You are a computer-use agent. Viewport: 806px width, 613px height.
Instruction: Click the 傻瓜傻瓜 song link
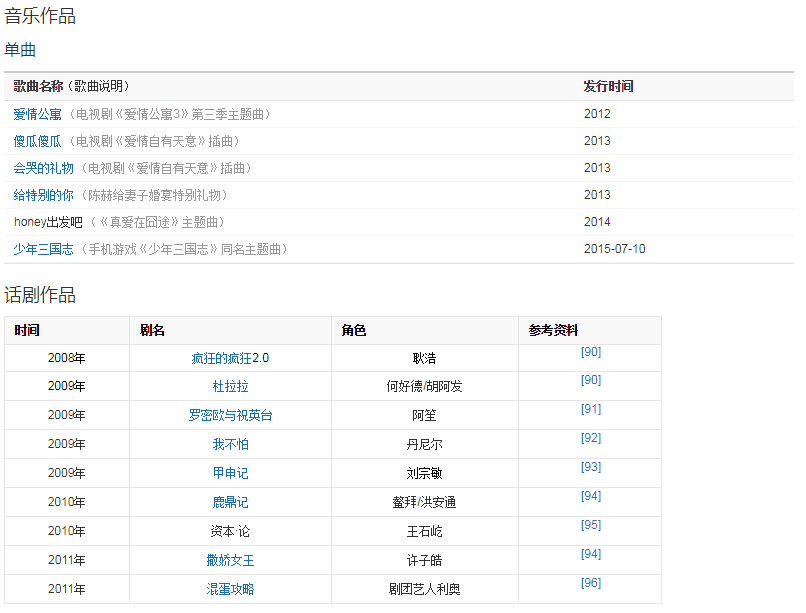tap(38, 141)
